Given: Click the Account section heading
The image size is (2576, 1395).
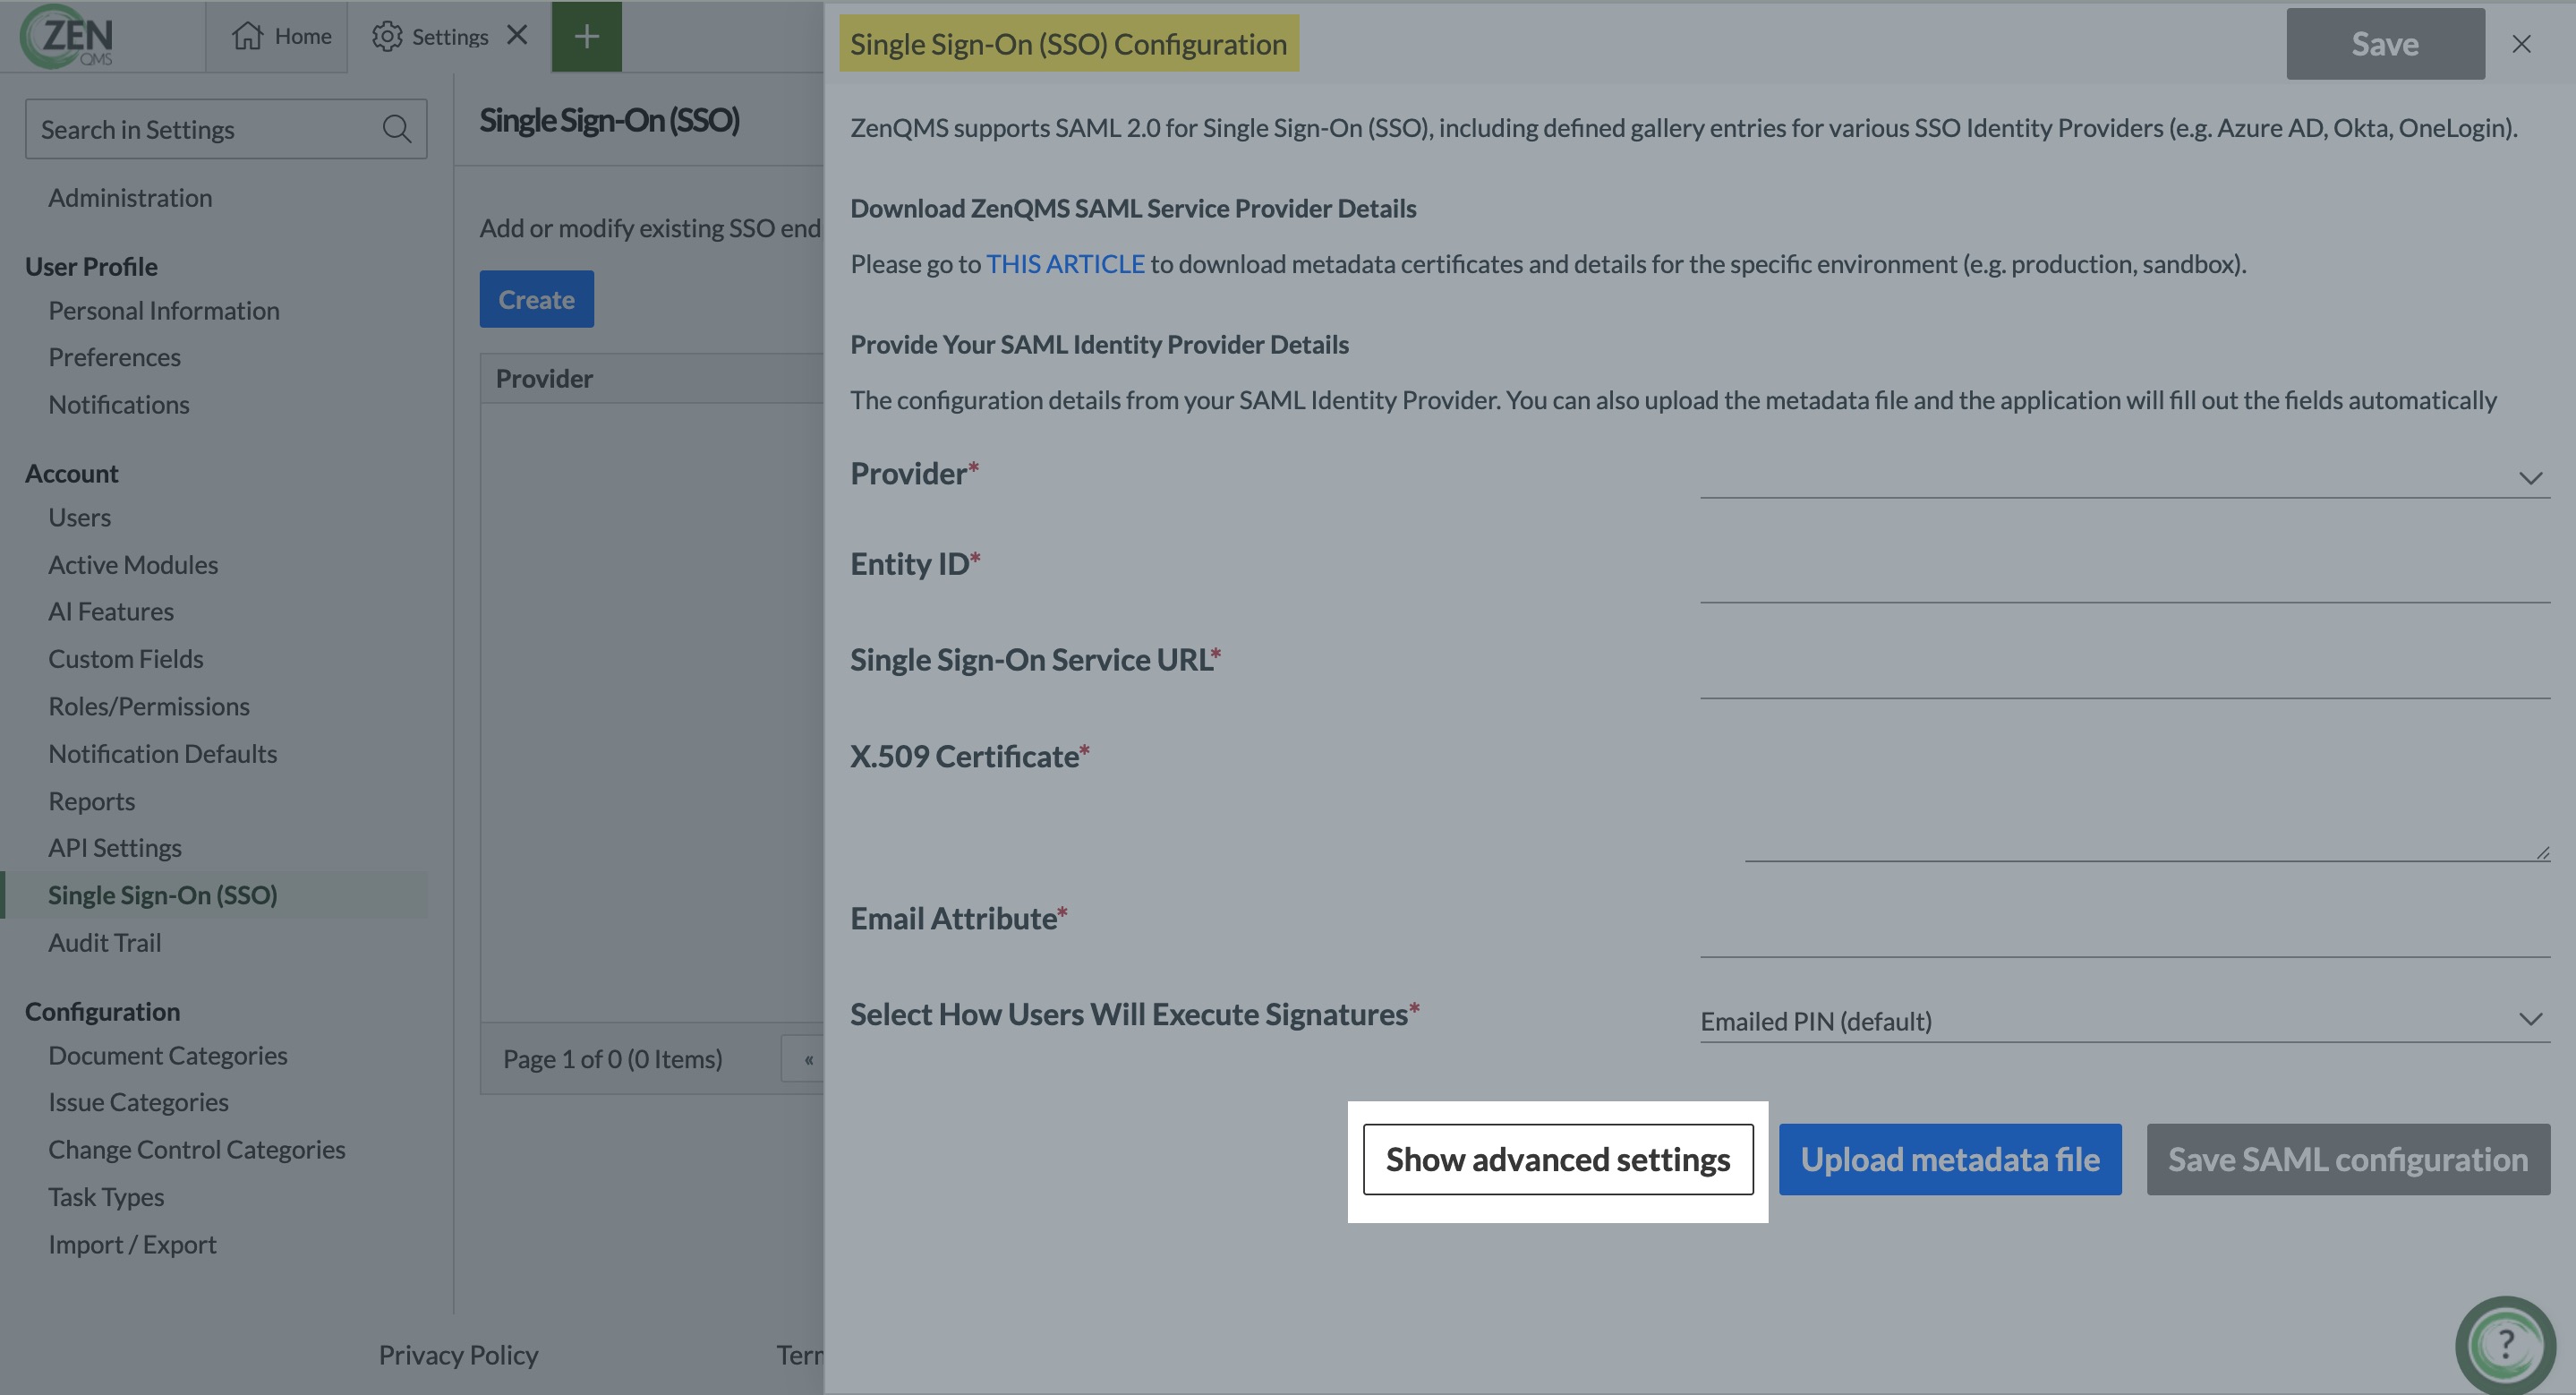Looking at the screenshot, I should tap(72, 473).
